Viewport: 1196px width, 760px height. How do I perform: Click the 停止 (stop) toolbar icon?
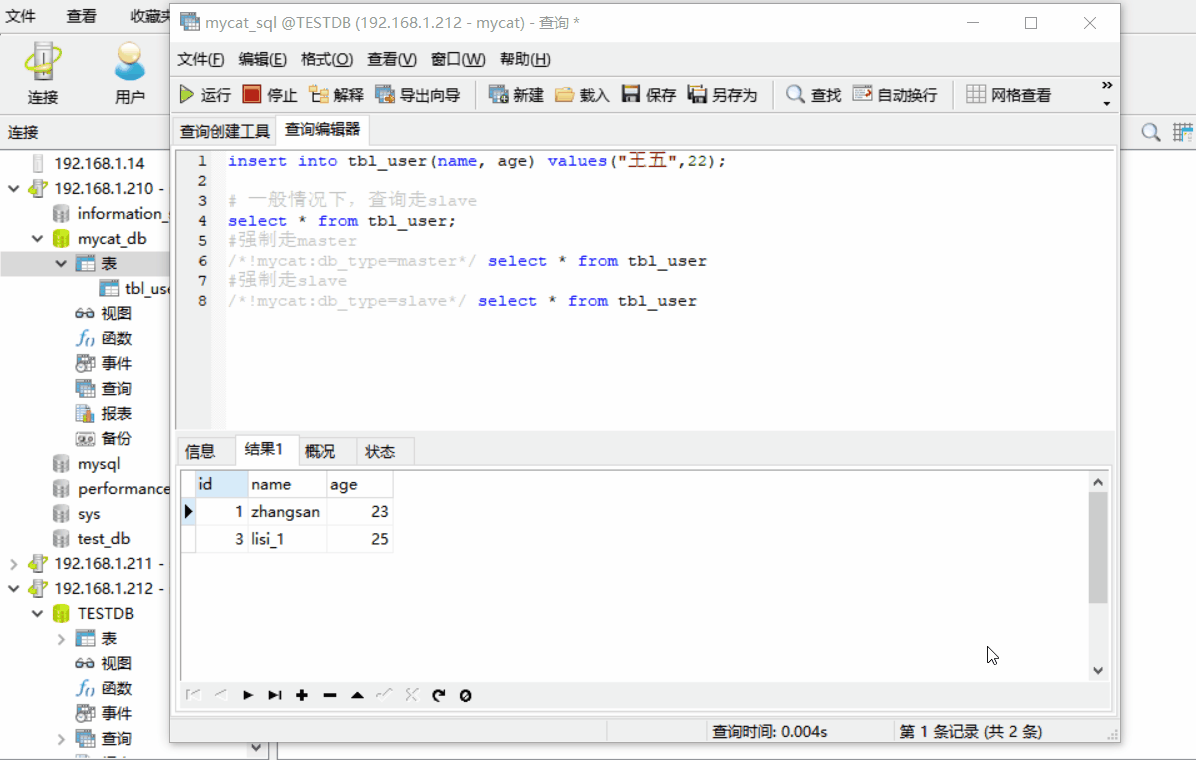coord(268,95)
